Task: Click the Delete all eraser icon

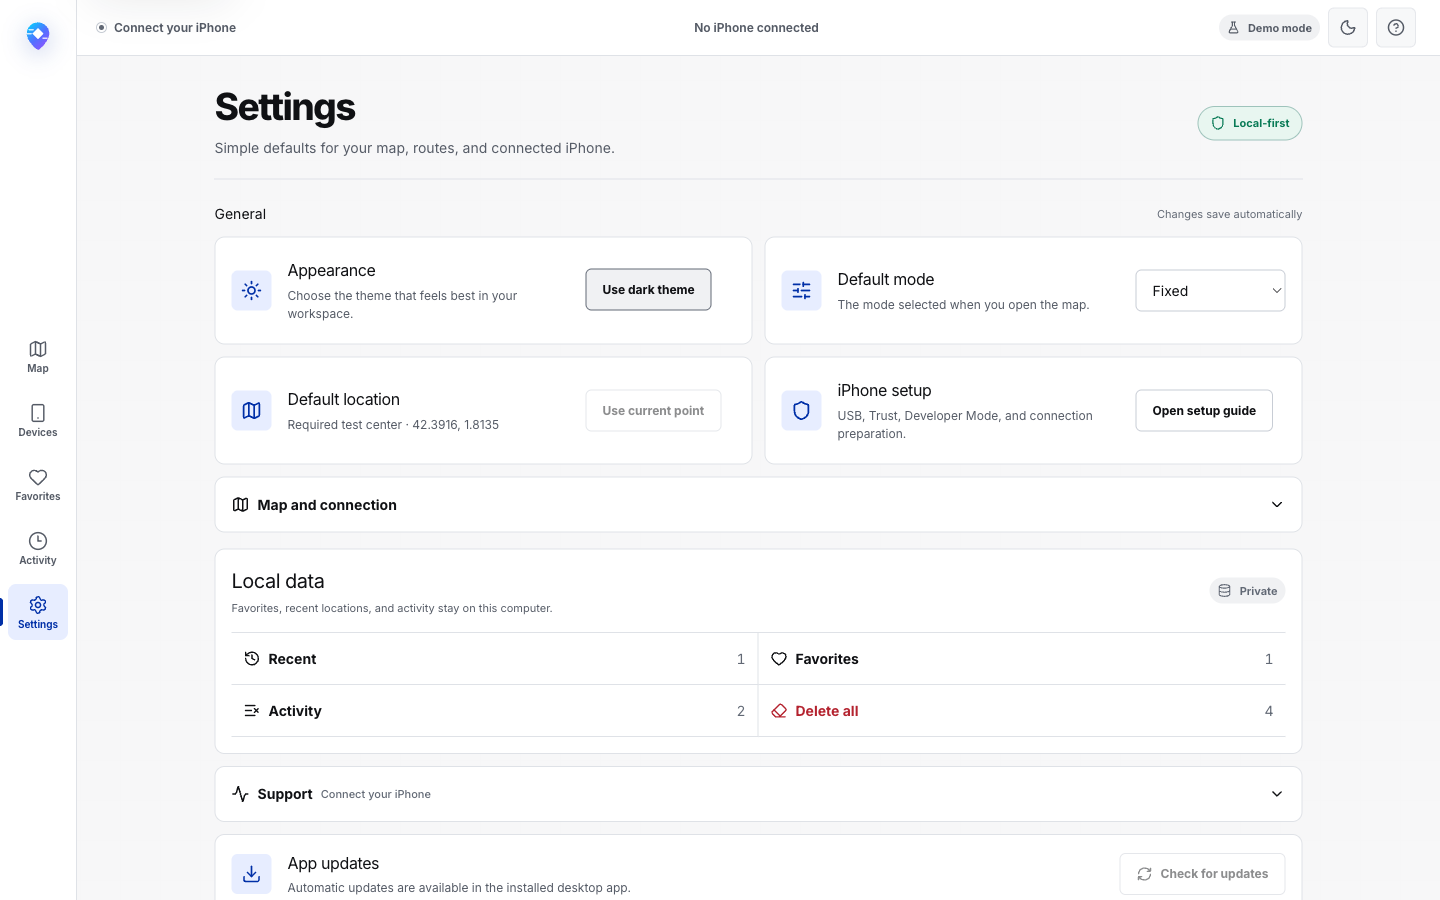Action: pyautogui.click(x=779, y=711)
